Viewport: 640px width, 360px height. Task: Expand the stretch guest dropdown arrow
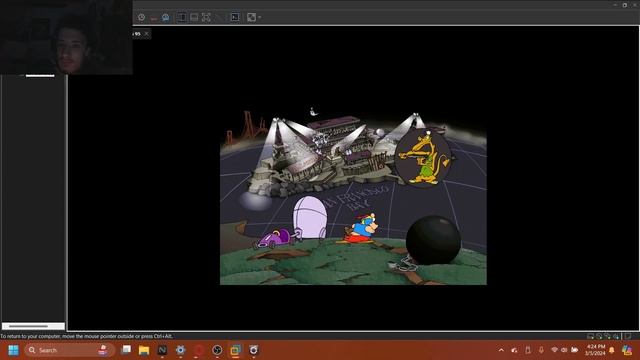click(x=260, y=18)
